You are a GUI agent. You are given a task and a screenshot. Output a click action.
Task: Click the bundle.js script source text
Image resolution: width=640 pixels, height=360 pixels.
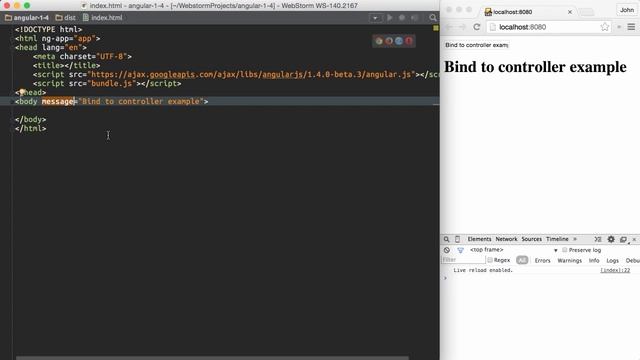point(111,83)
